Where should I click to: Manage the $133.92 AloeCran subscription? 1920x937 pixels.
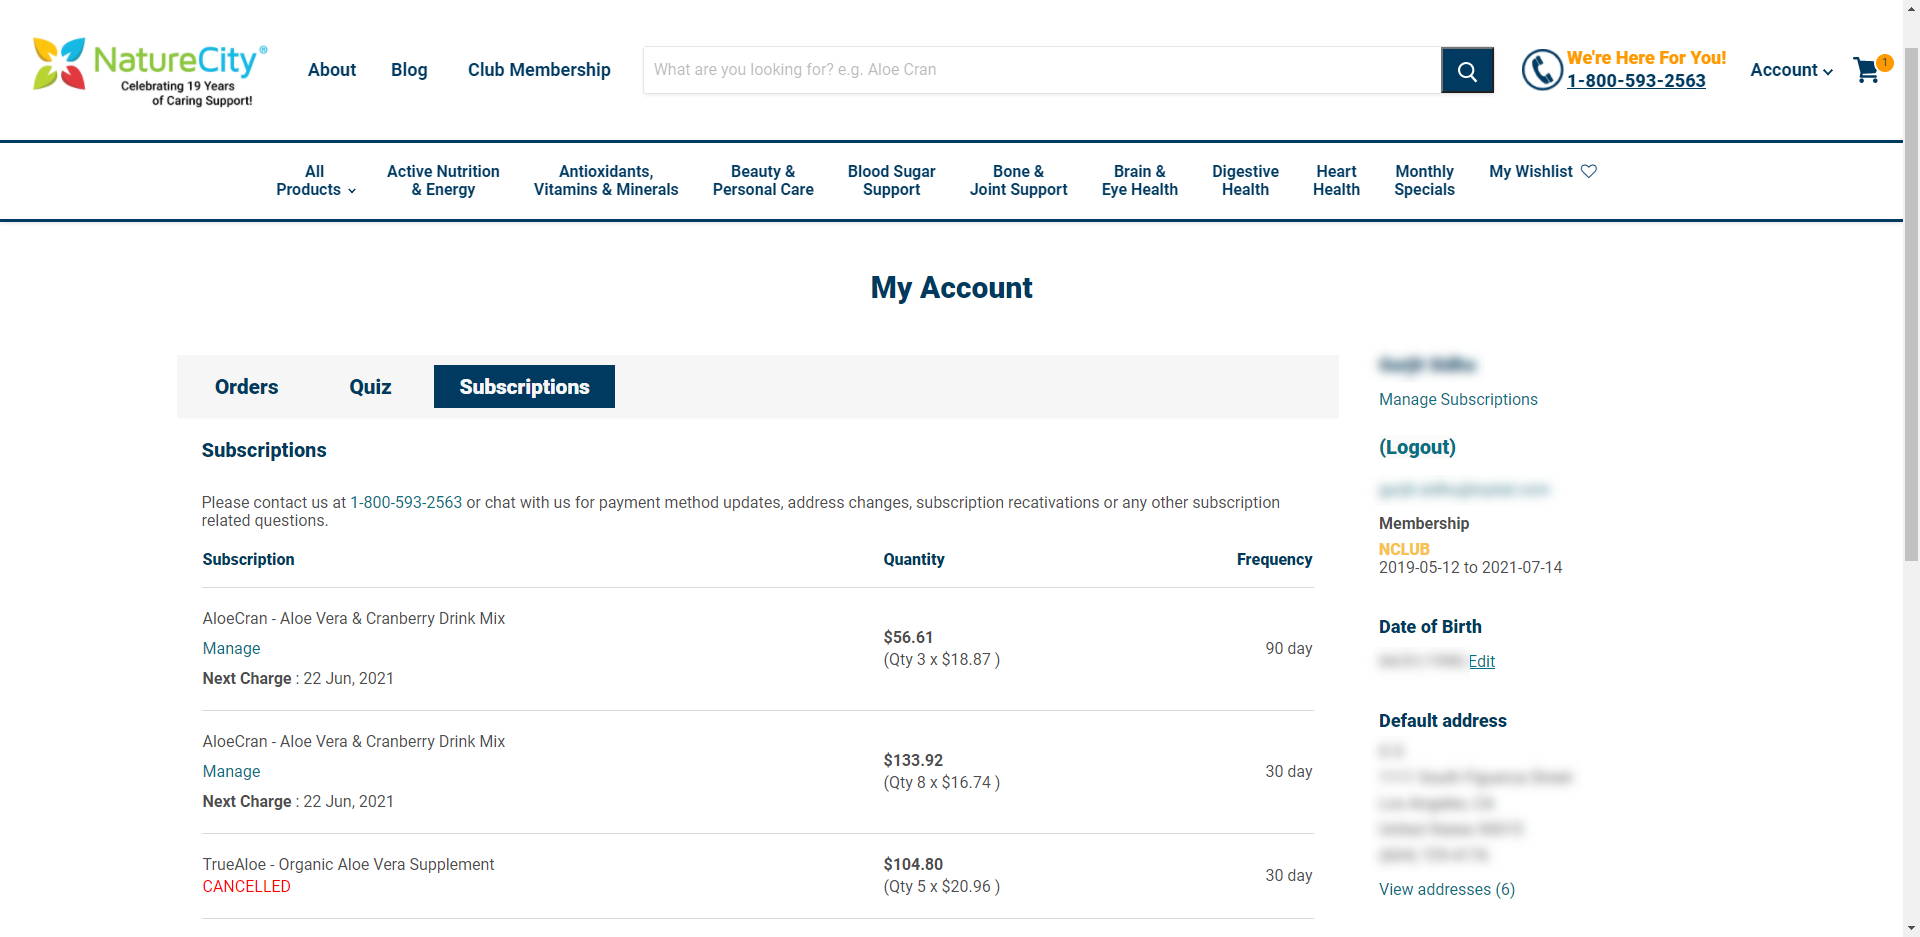coord(231,771)
